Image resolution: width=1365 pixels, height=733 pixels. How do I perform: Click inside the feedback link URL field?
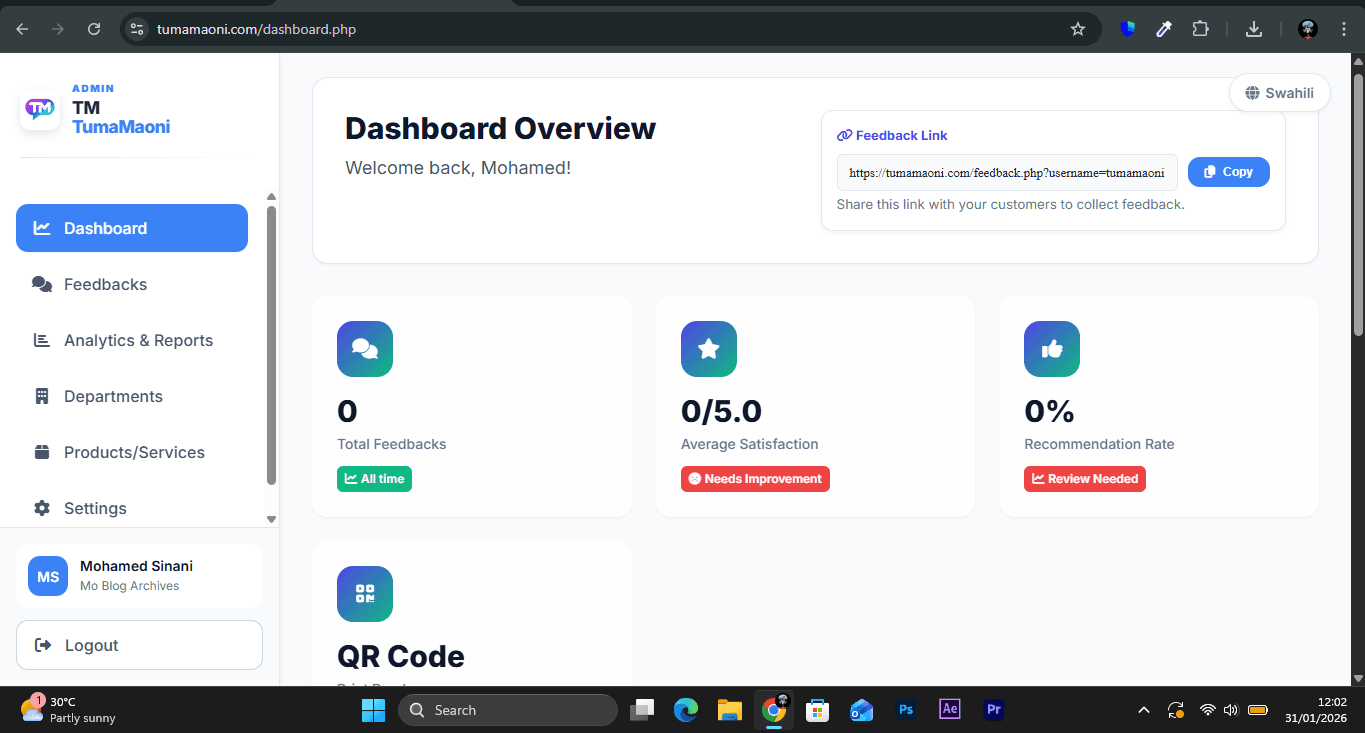1007,172
